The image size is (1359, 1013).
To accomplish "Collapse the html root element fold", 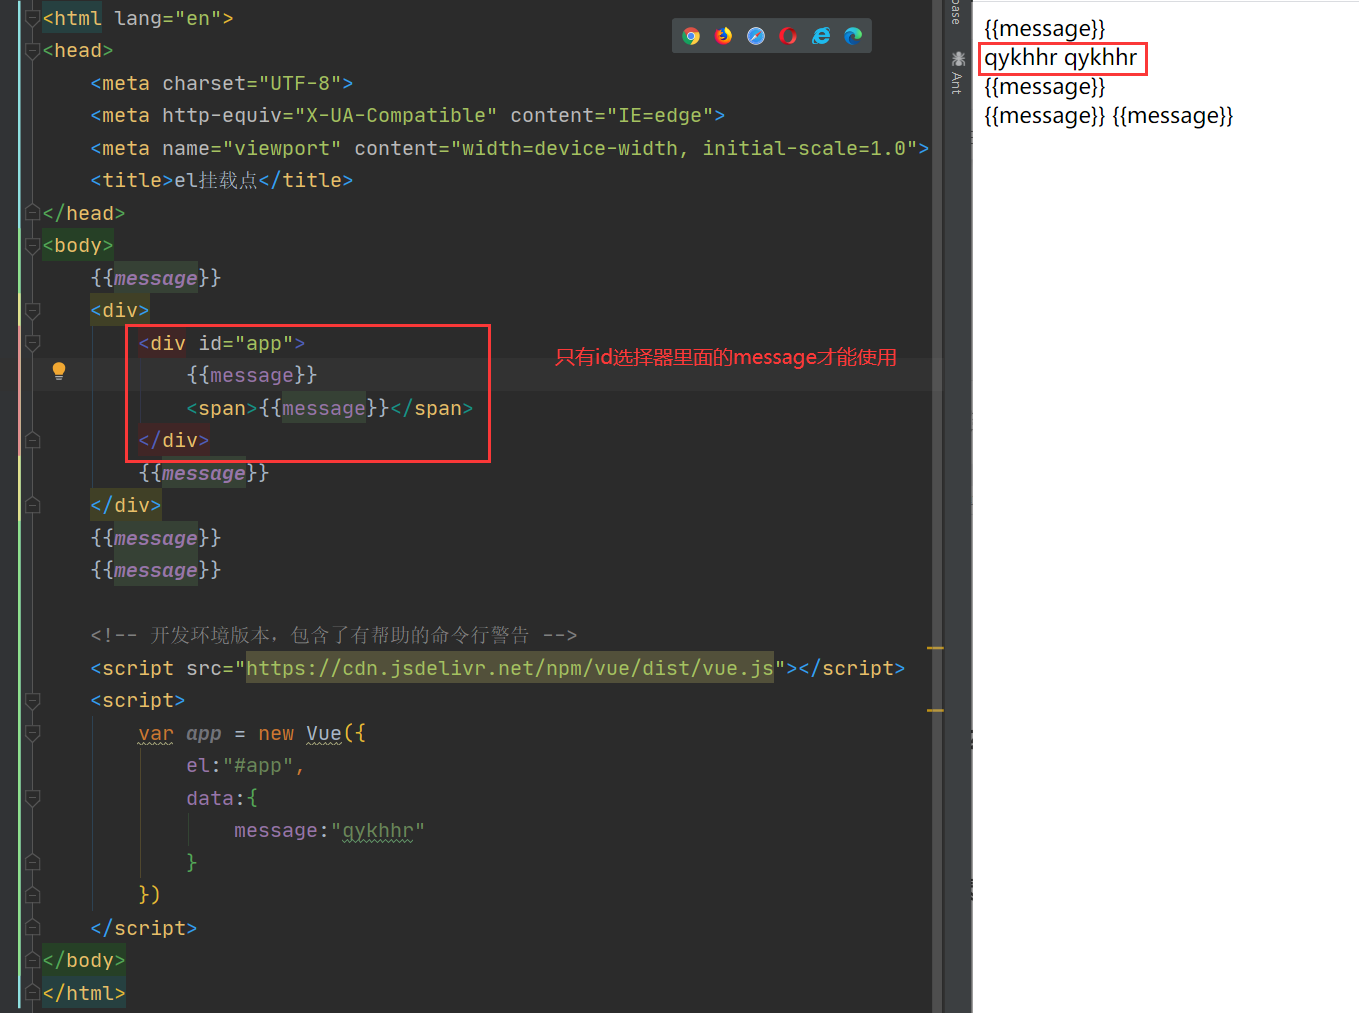I will point(32,17).
